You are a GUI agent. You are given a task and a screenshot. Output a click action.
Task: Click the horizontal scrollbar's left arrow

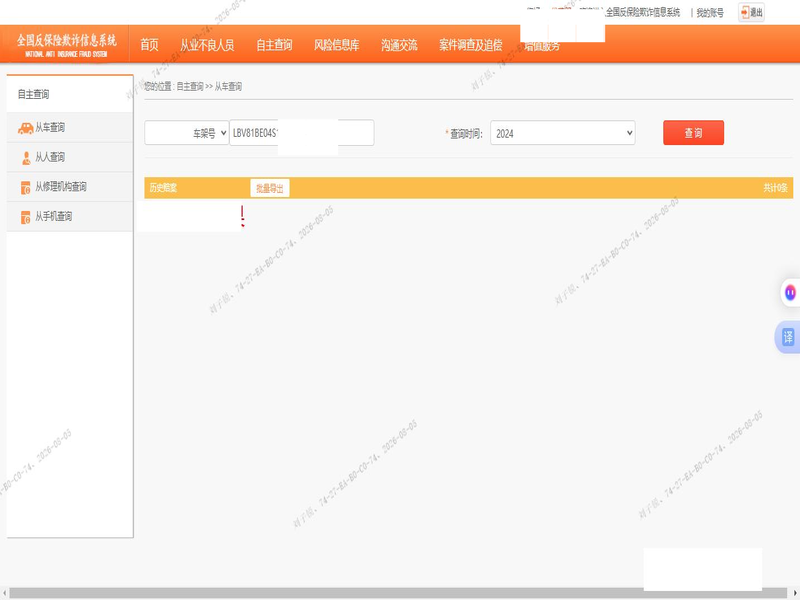pos(4,592)
